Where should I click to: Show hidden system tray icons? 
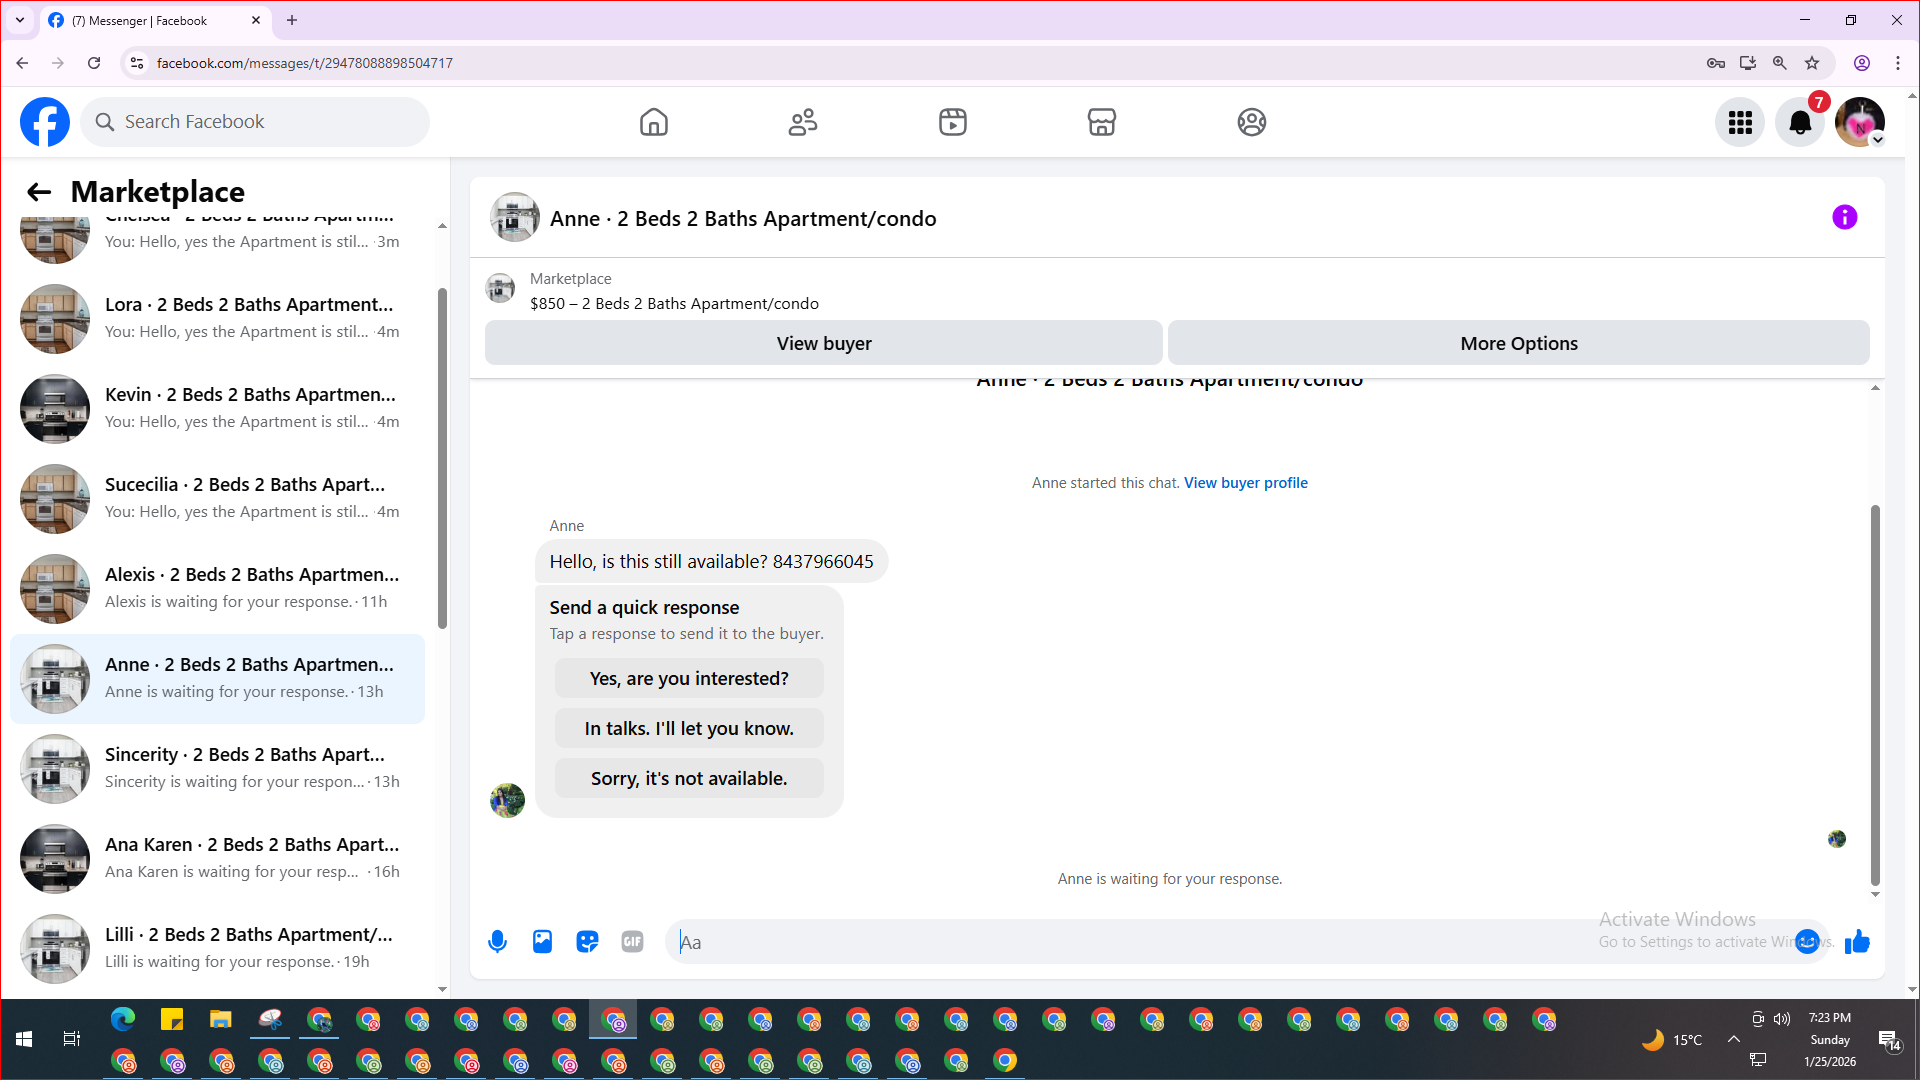tap(1734, 1039)
